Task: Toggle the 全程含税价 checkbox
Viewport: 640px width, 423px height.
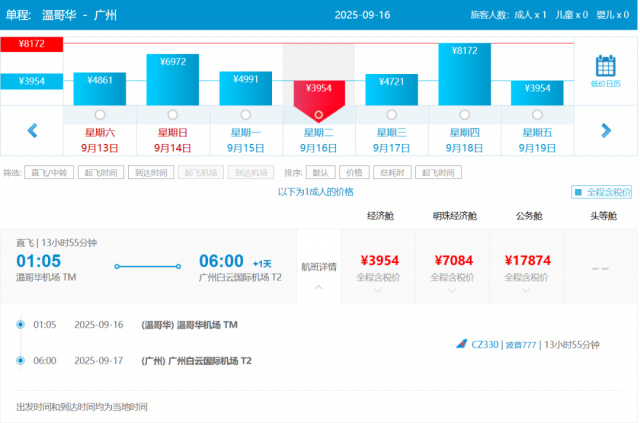Action: (578, 192)
